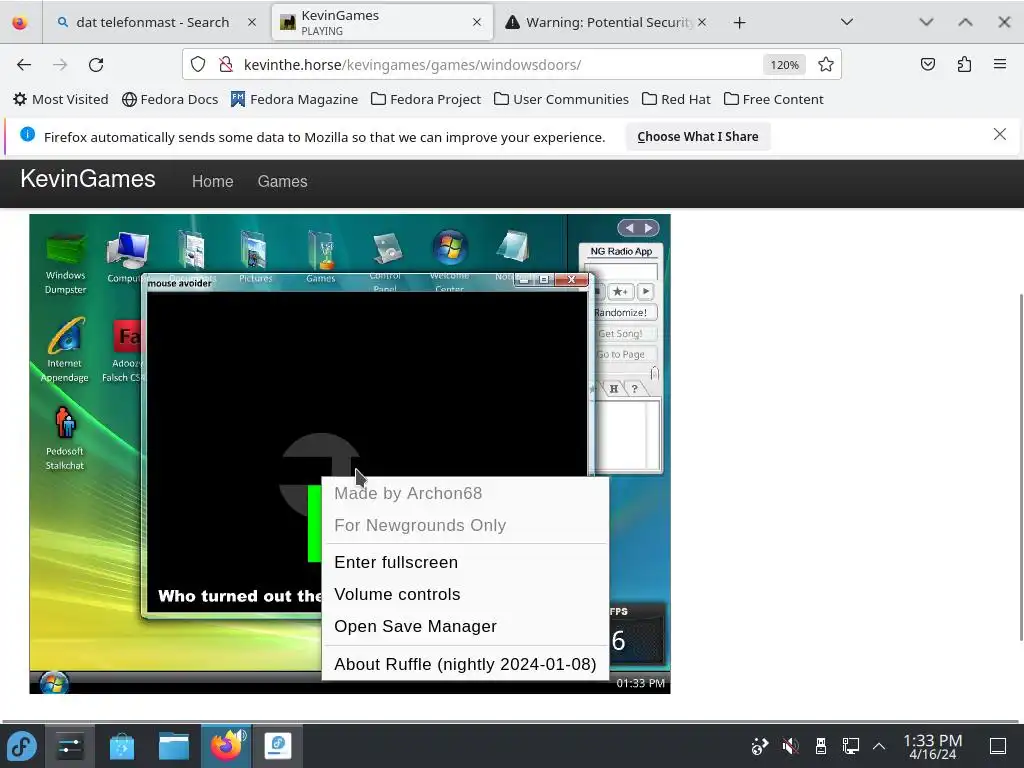Select Volume controls from context menu
Viewport: 1024px width, 768px height.
[x=397, y=594]
